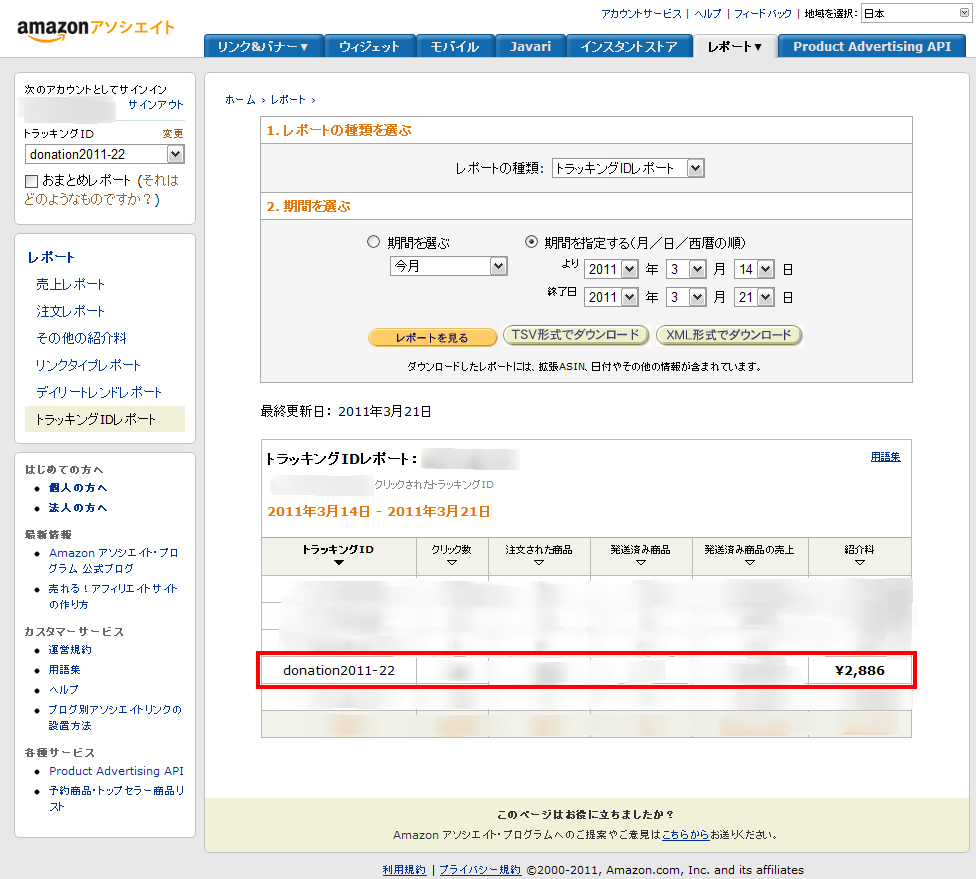The image size is (976, 879).
Task: Open 売れる！アフィリエイトサイトの作り方 link
Action: click(x=113, y=596)
